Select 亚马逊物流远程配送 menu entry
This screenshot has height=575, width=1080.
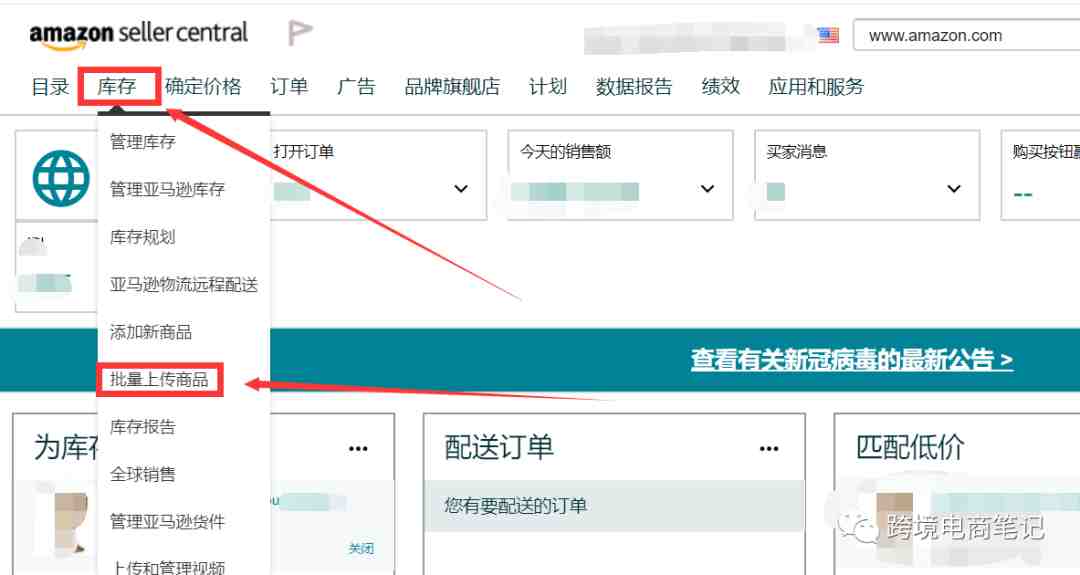(184, 284)
